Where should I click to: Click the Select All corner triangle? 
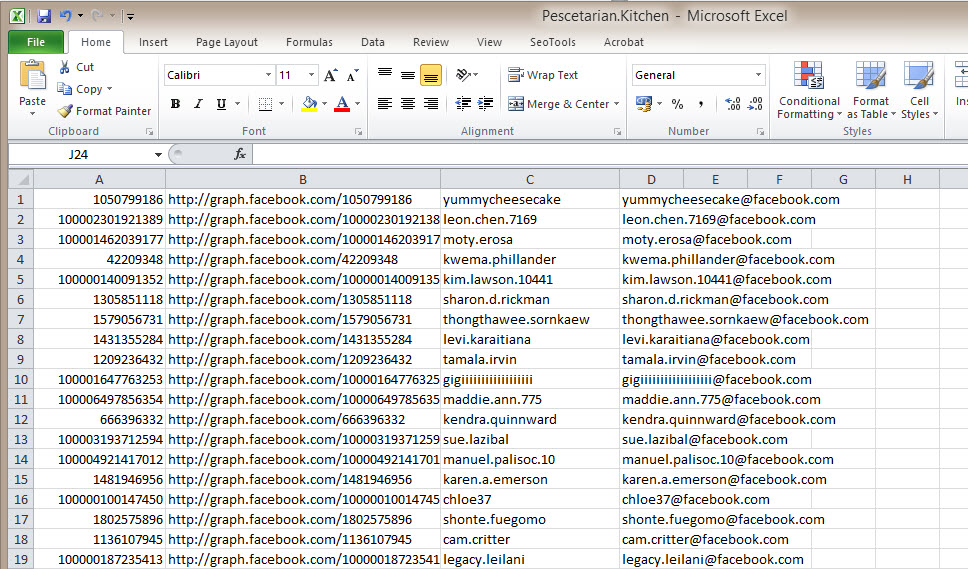pos(23,180)
